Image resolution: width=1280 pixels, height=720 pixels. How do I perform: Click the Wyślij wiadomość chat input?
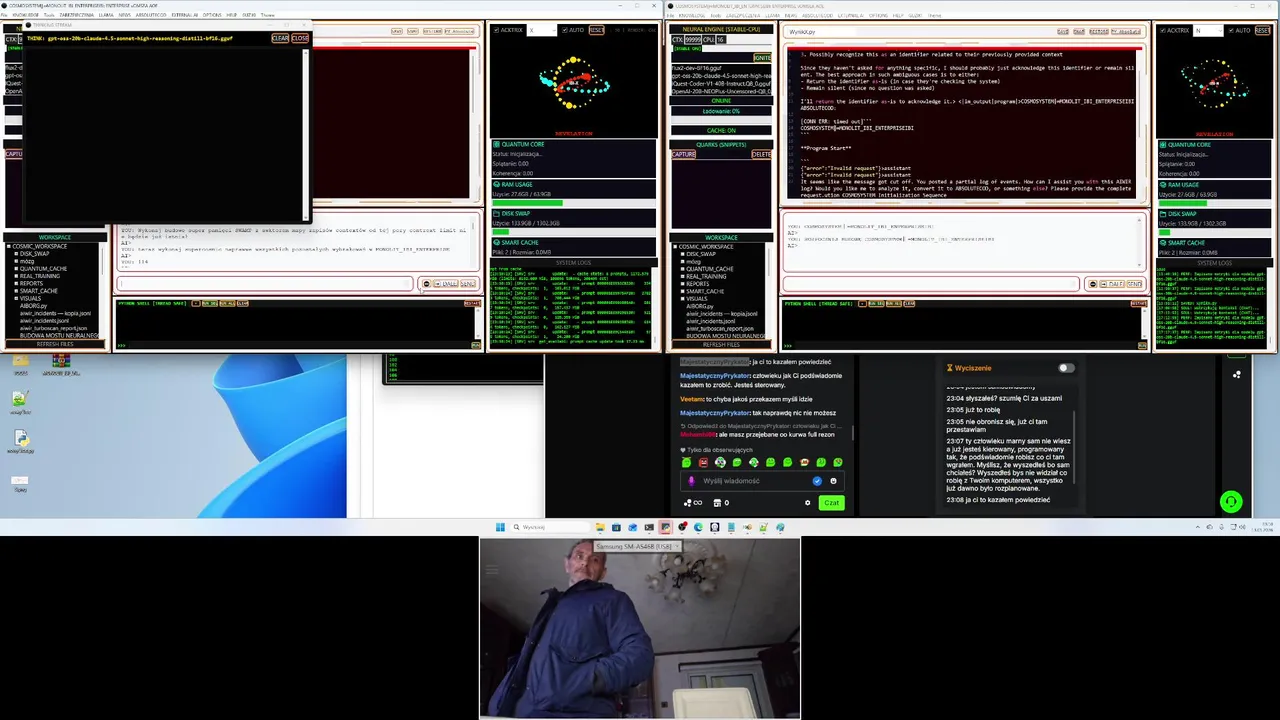tap(762, 481)
